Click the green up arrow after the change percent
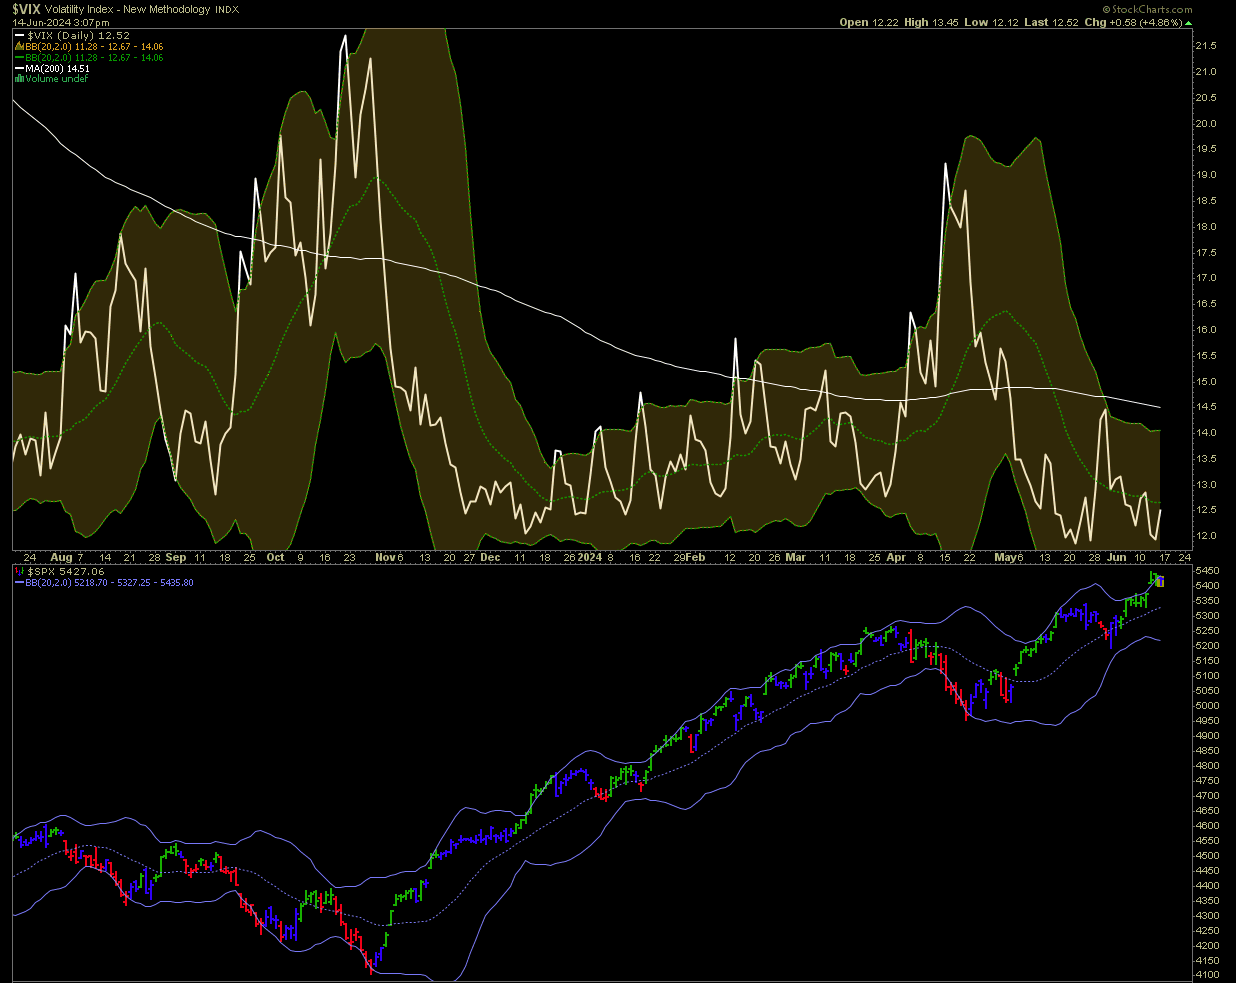The width and height of the screenshot is (1237, 983). point(1188,22)
